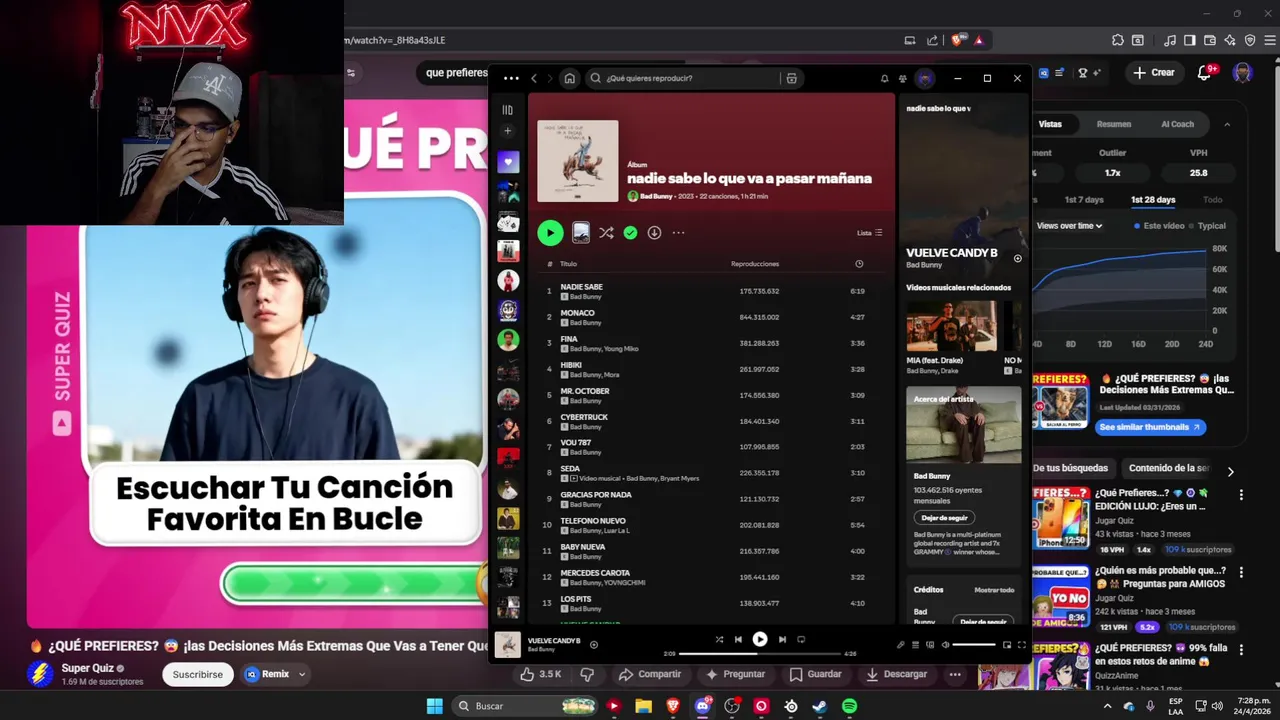Open album more options ellipsis
Screen dimensions: 1280x720
[678, 233]
